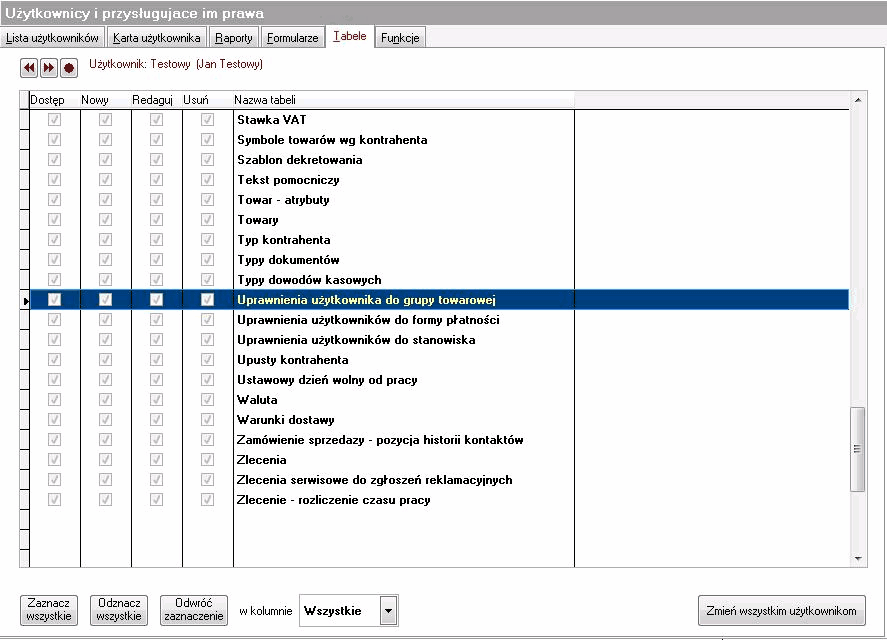Open the 'w kolumnie' dropdown arrow
Screen dimensions: 887x640
[388, 611]
